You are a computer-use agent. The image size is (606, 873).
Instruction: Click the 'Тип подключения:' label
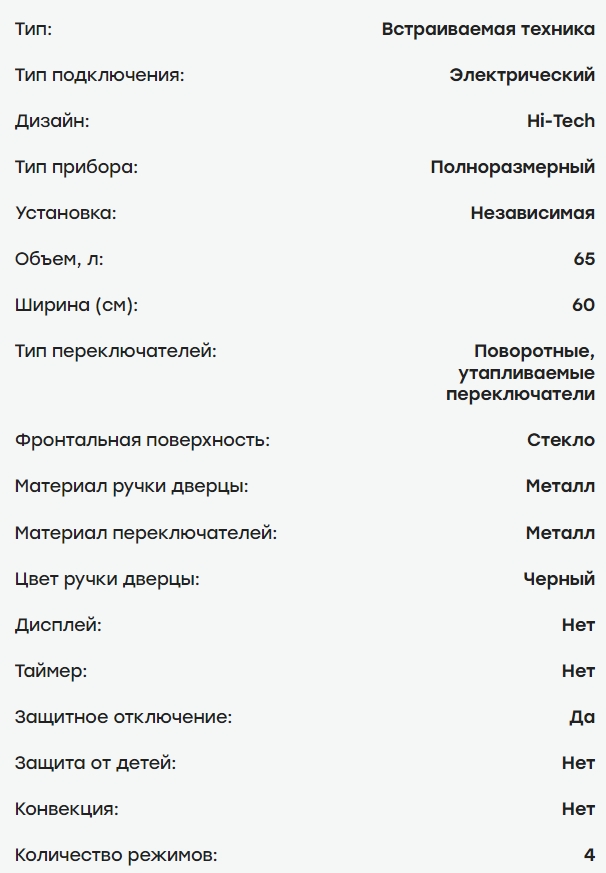(99, 75)
